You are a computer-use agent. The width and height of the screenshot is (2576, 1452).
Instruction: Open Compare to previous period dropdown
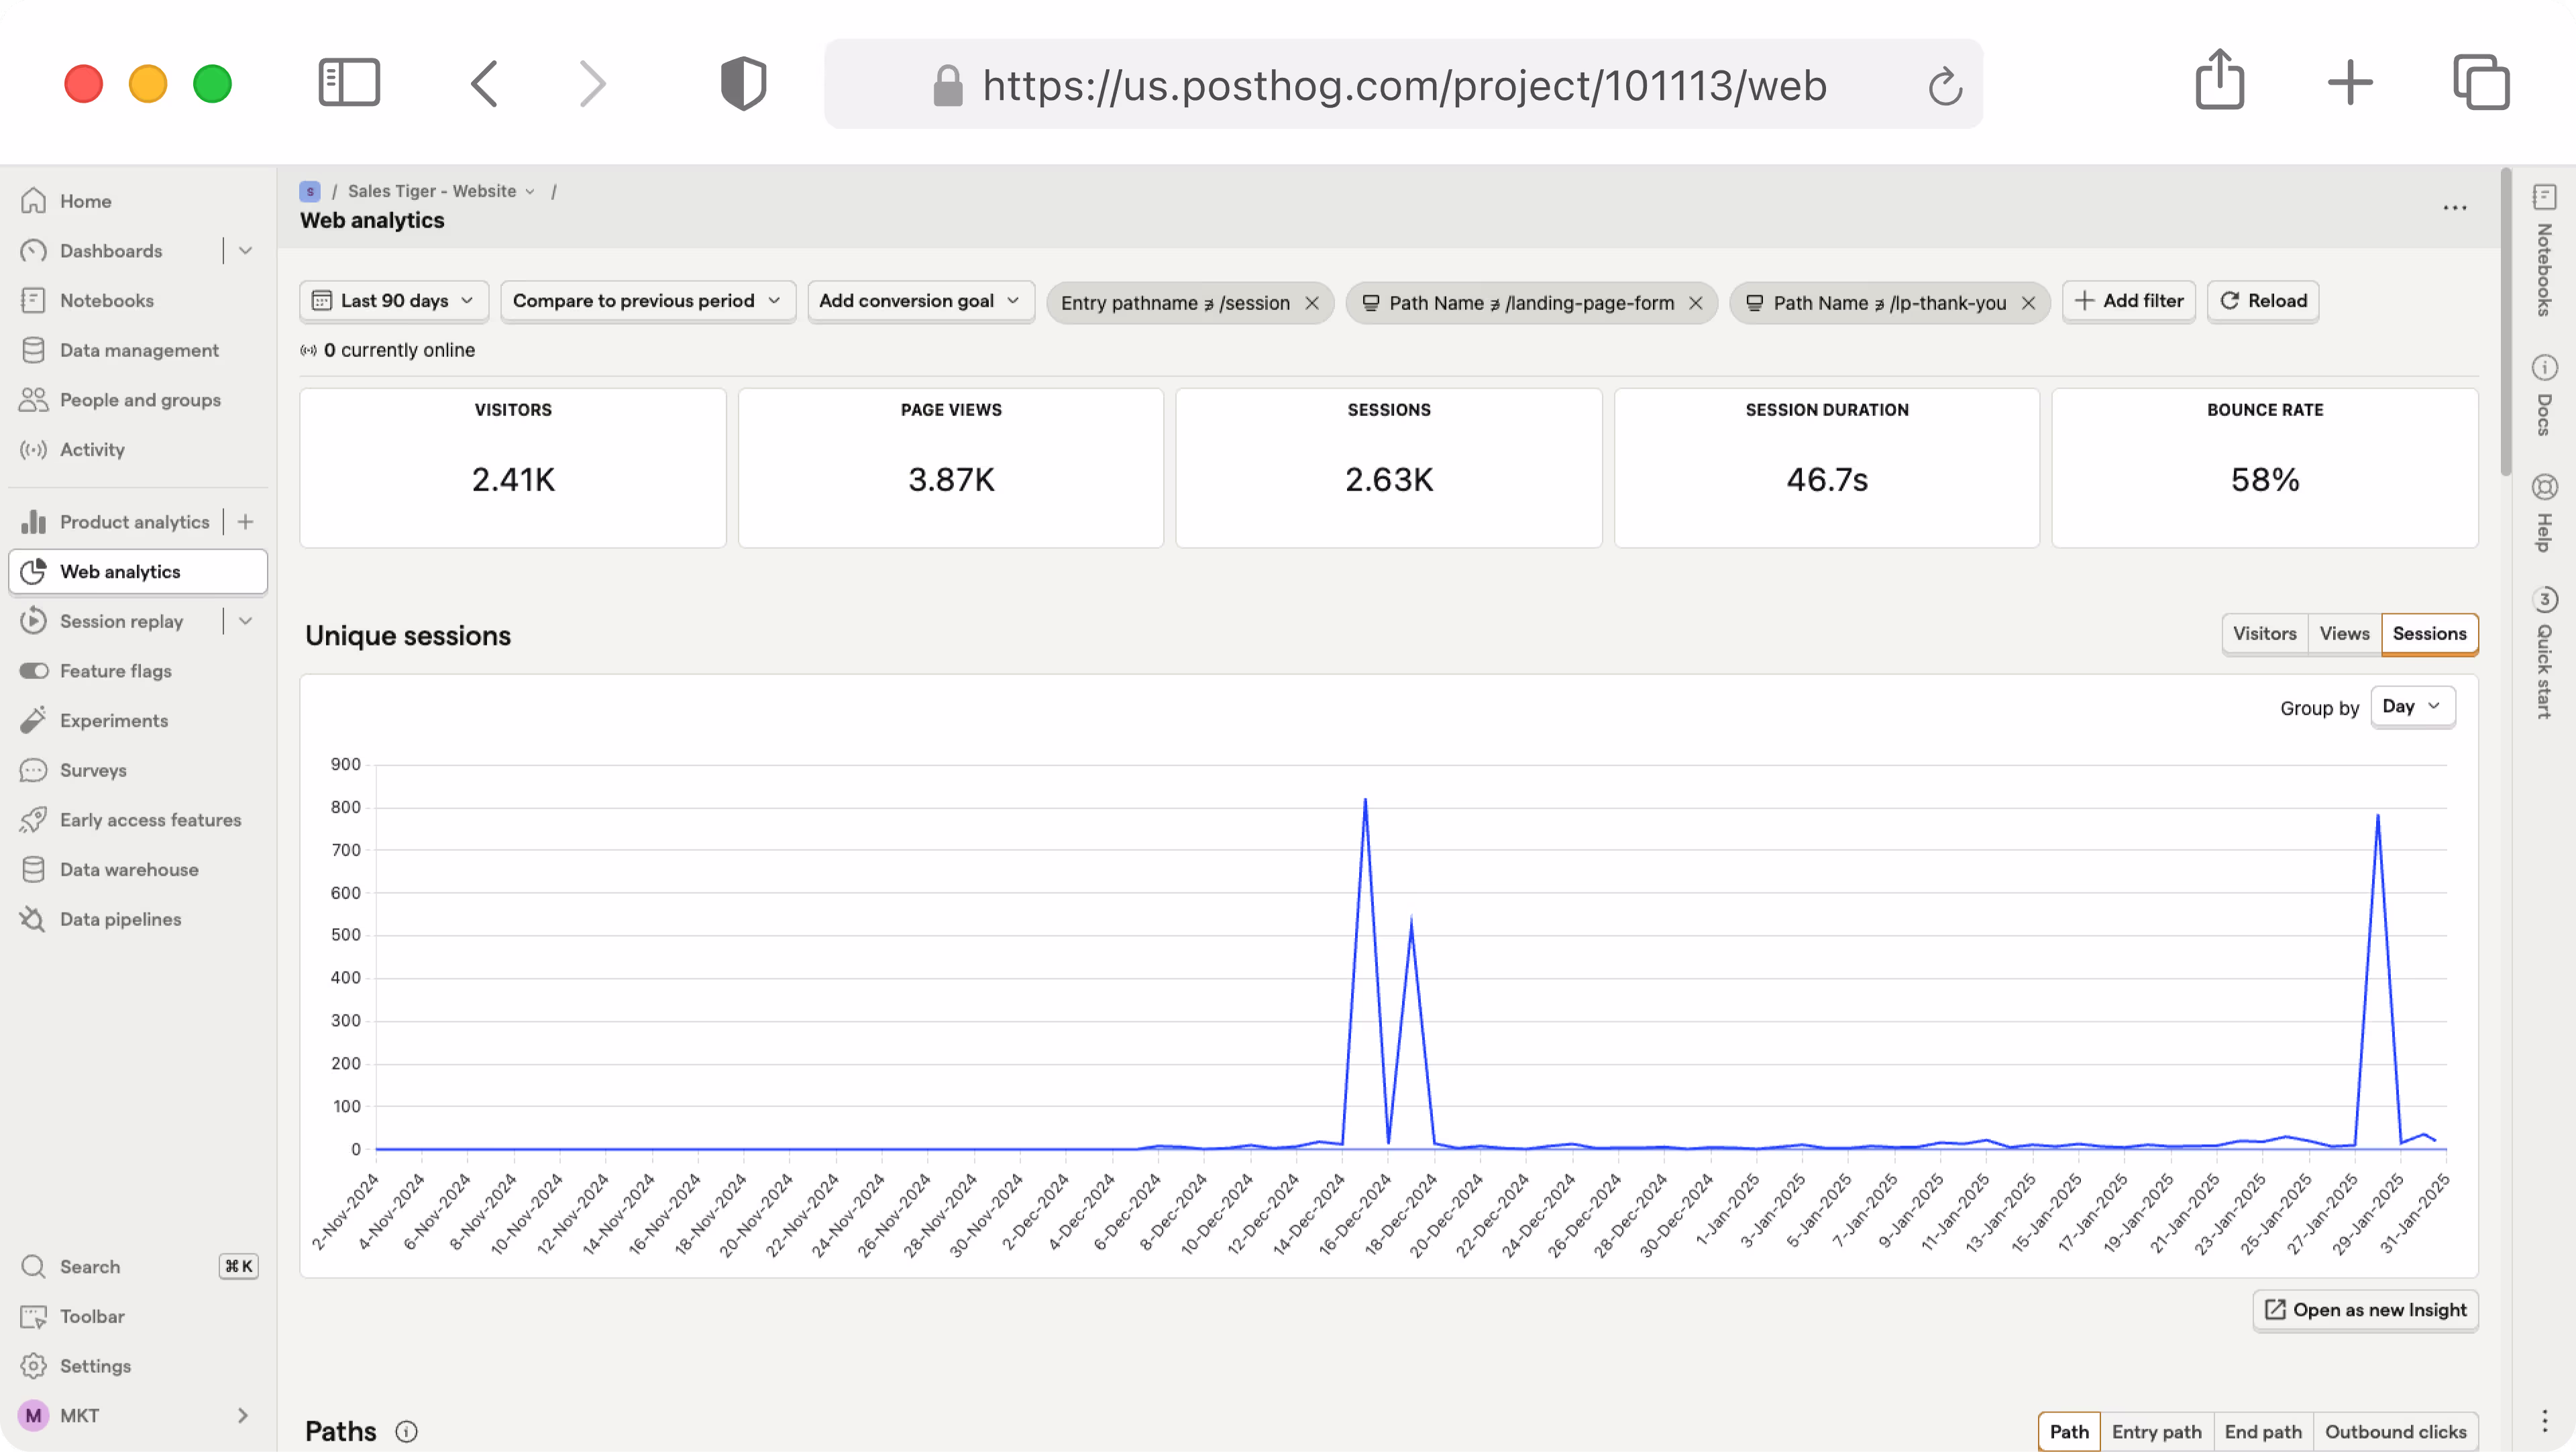[647, 301]
